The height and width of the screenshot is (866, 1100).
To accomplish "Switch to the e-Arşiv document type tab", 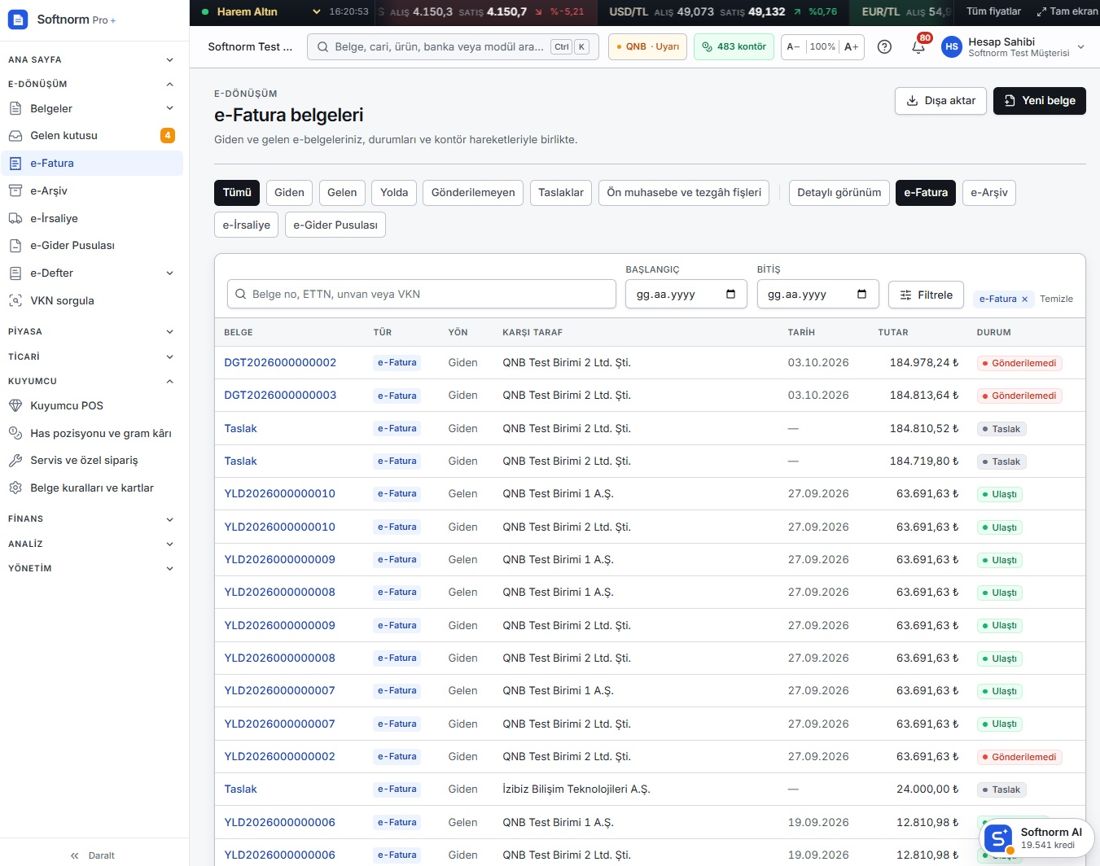I will tap(988, 192).
